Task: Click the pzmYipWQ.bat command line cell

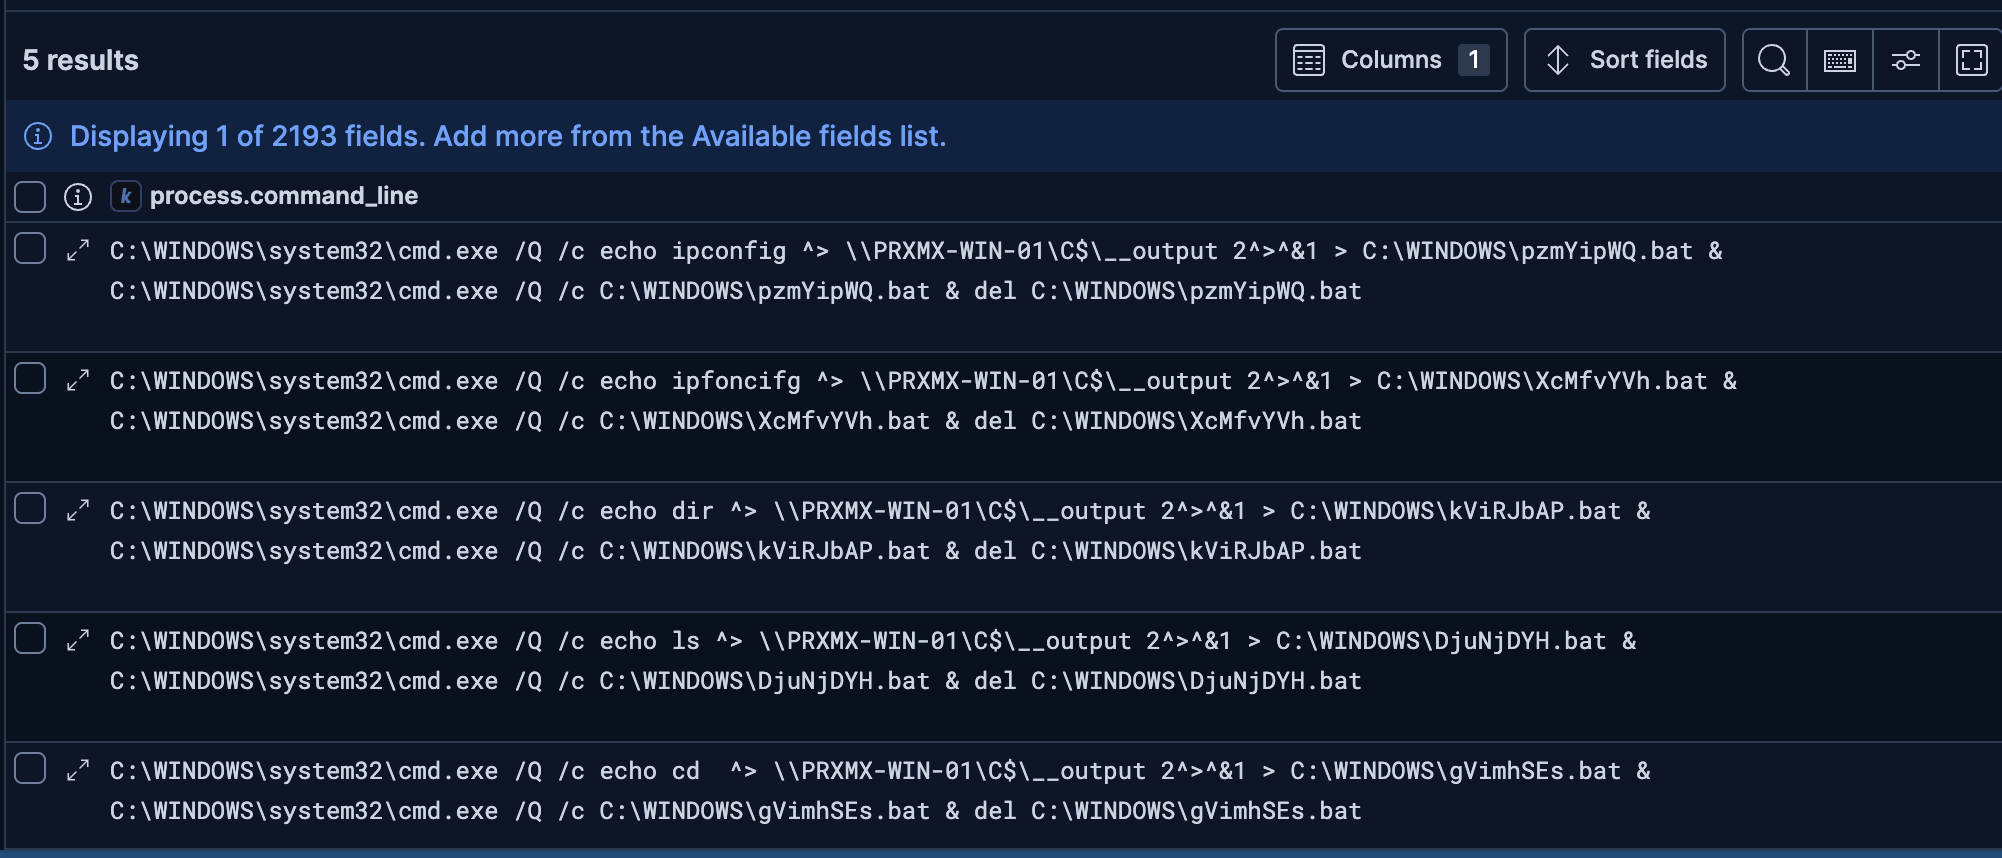Action: pos(916,271)
